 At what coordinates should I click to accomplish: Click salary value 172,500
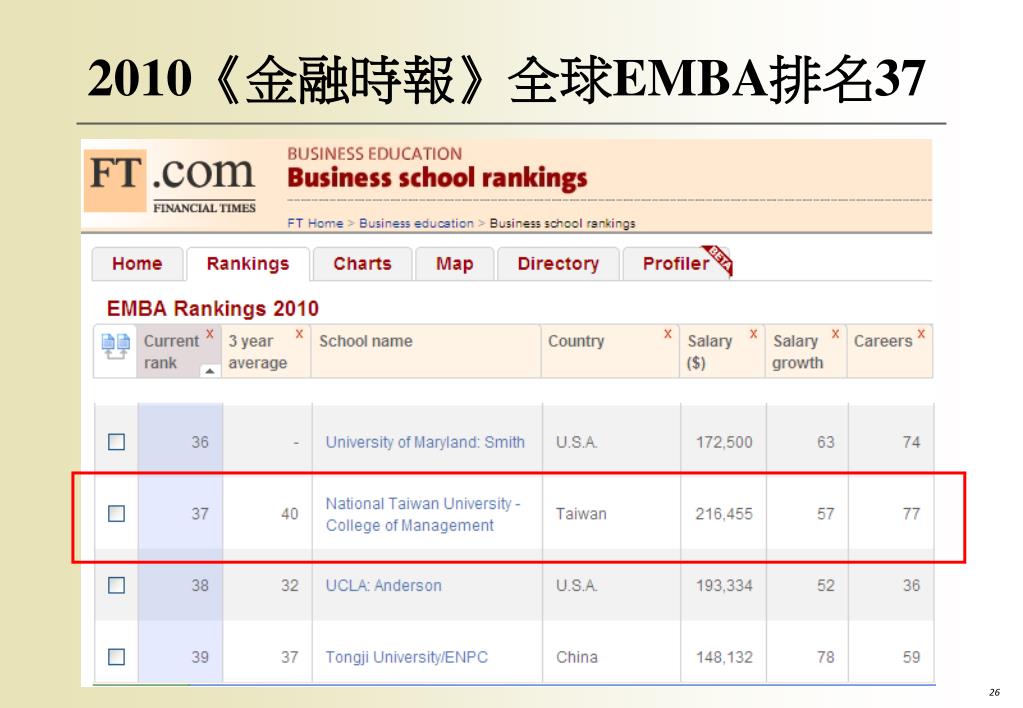click(x=724, y=442)
